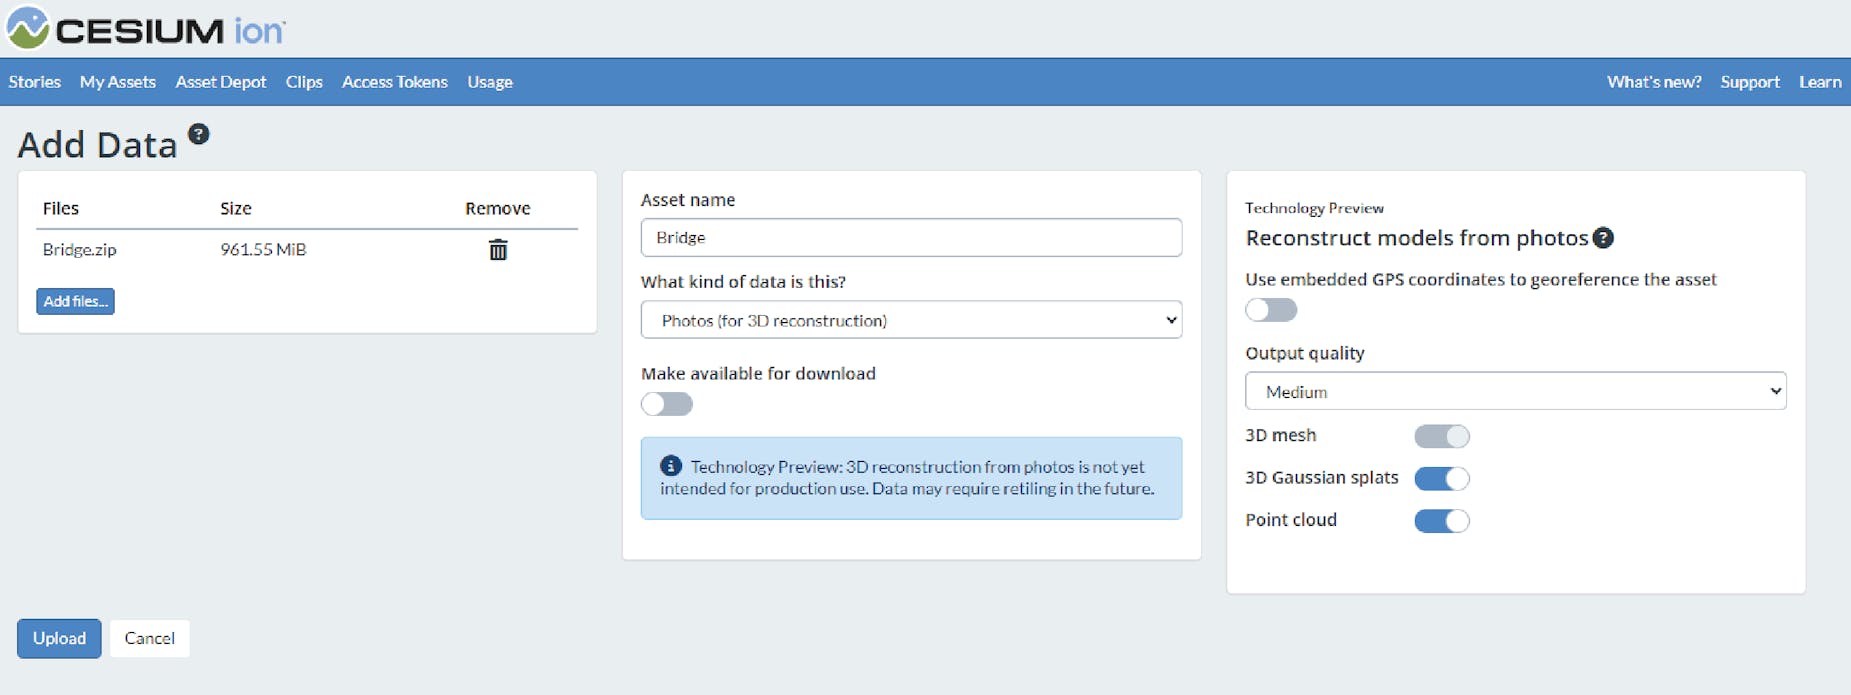
Task: Open the data kind dropdown
Action: point(911,320)
